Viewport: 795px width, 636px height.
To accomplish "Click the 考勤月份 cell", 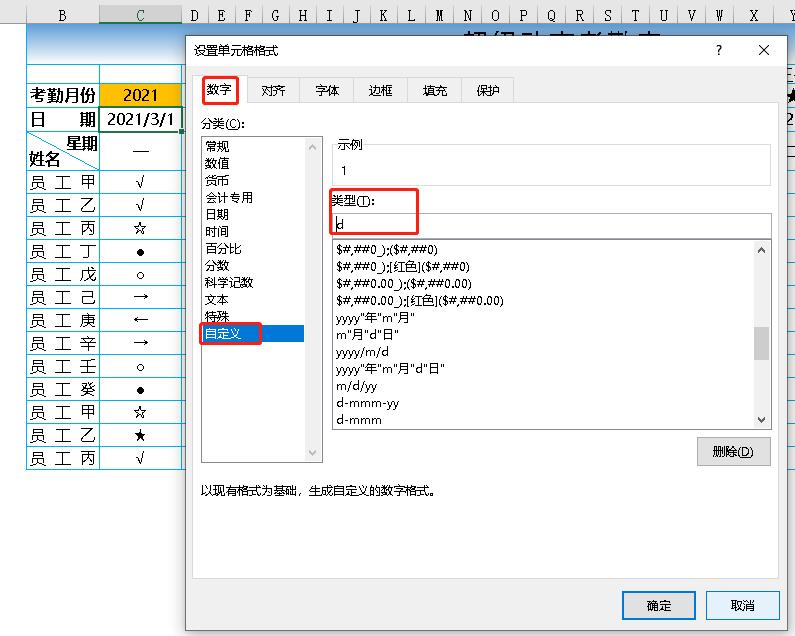I will click(x=63, y=95).
